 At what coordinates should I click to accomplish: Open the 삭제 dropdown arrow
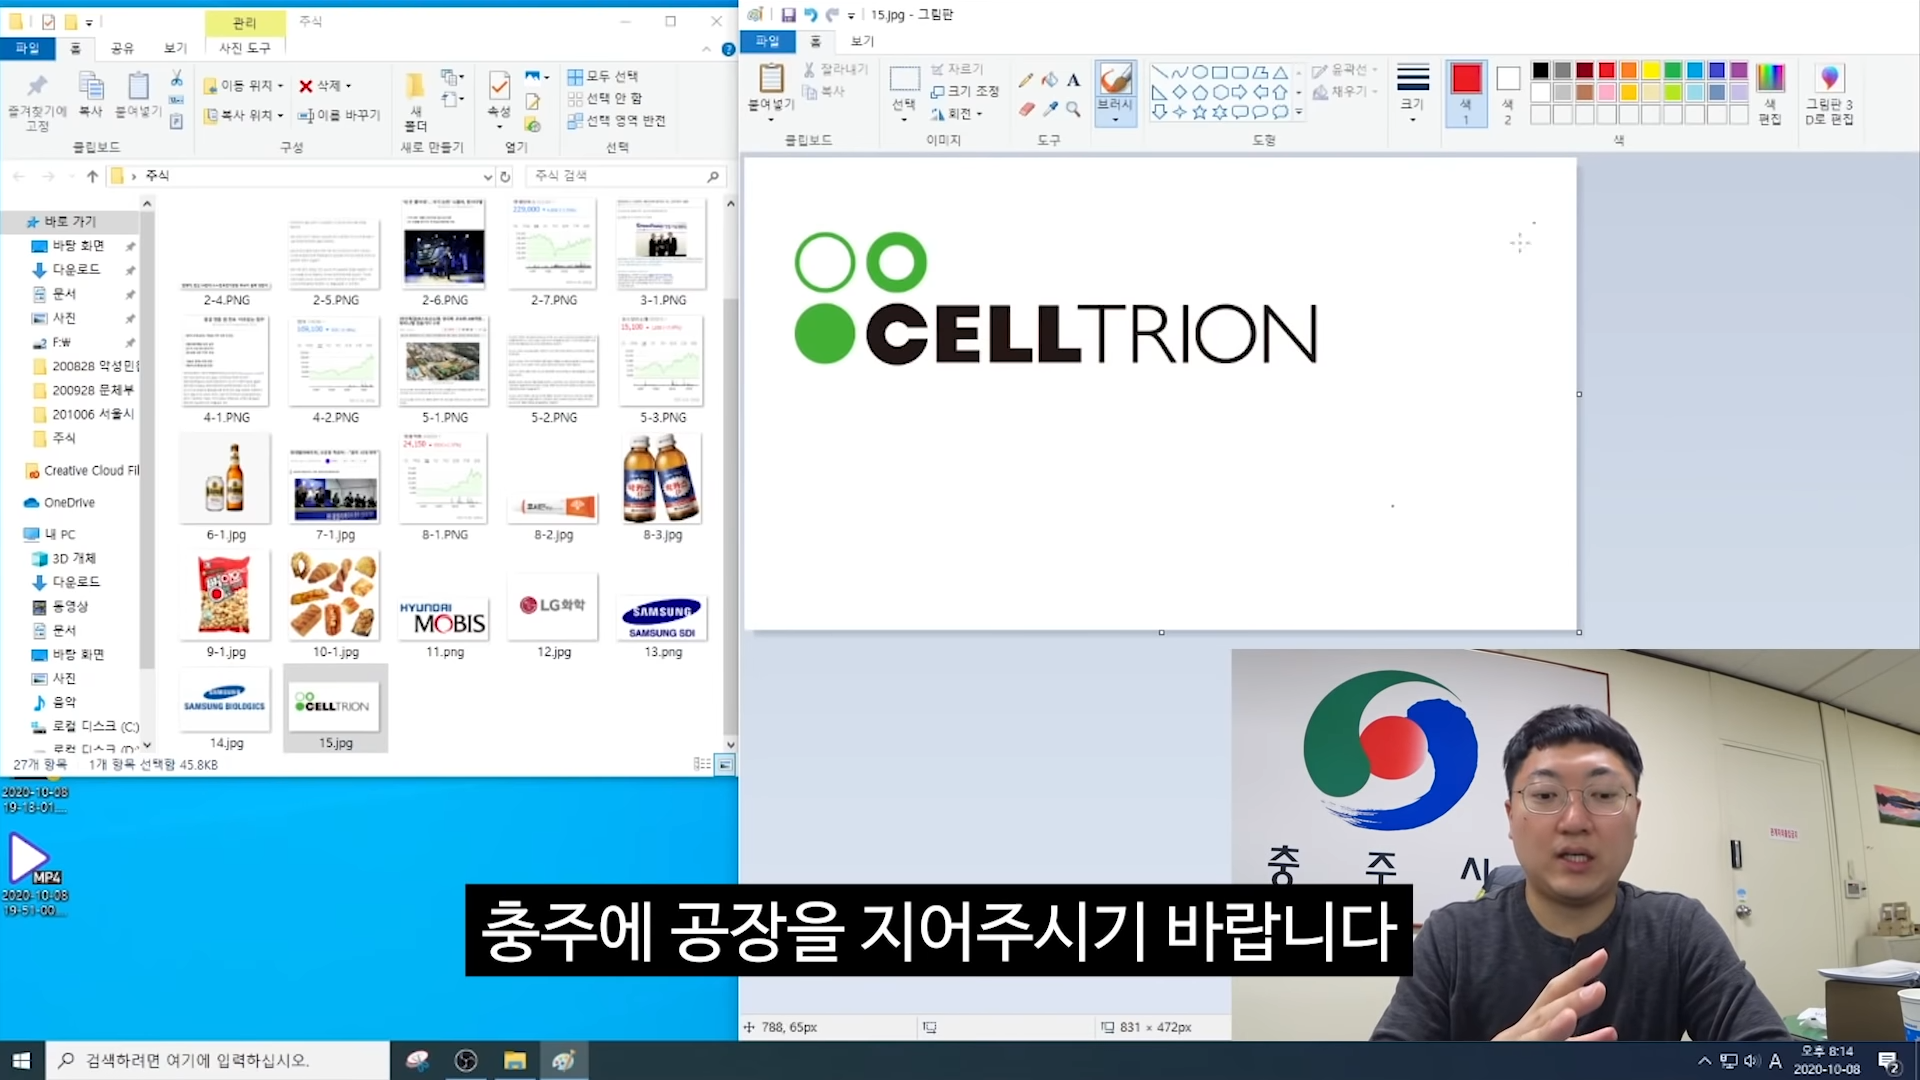pos(348,86)
